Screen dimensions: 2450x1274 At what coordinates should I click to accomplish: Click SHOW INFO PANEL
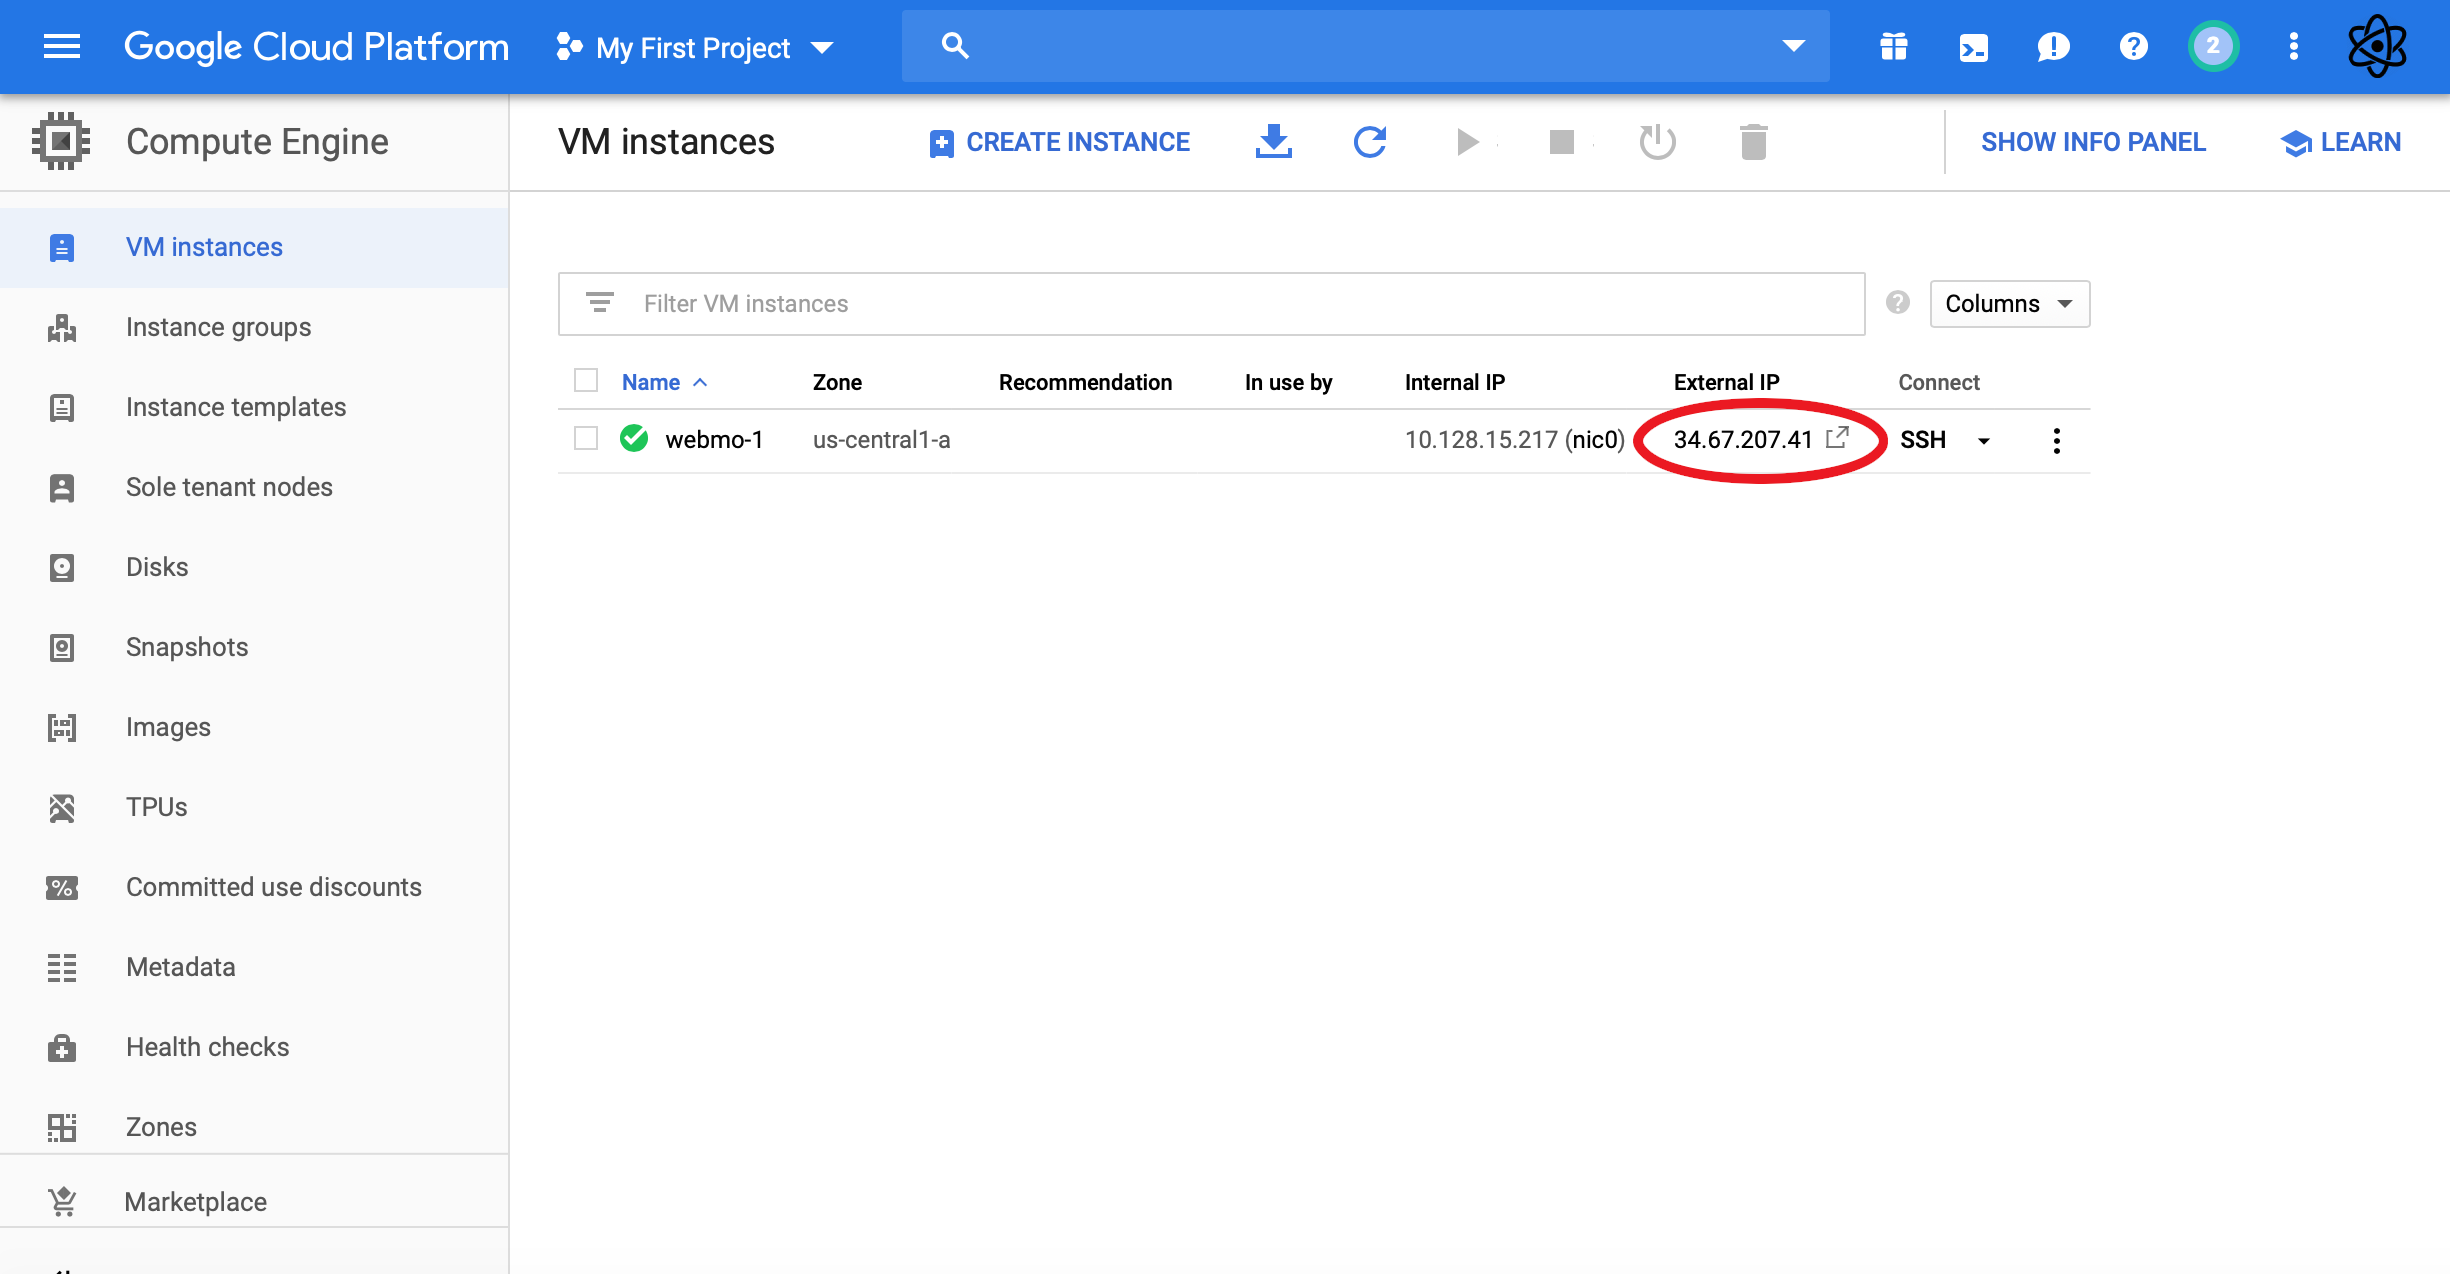tap(2093, 142)
